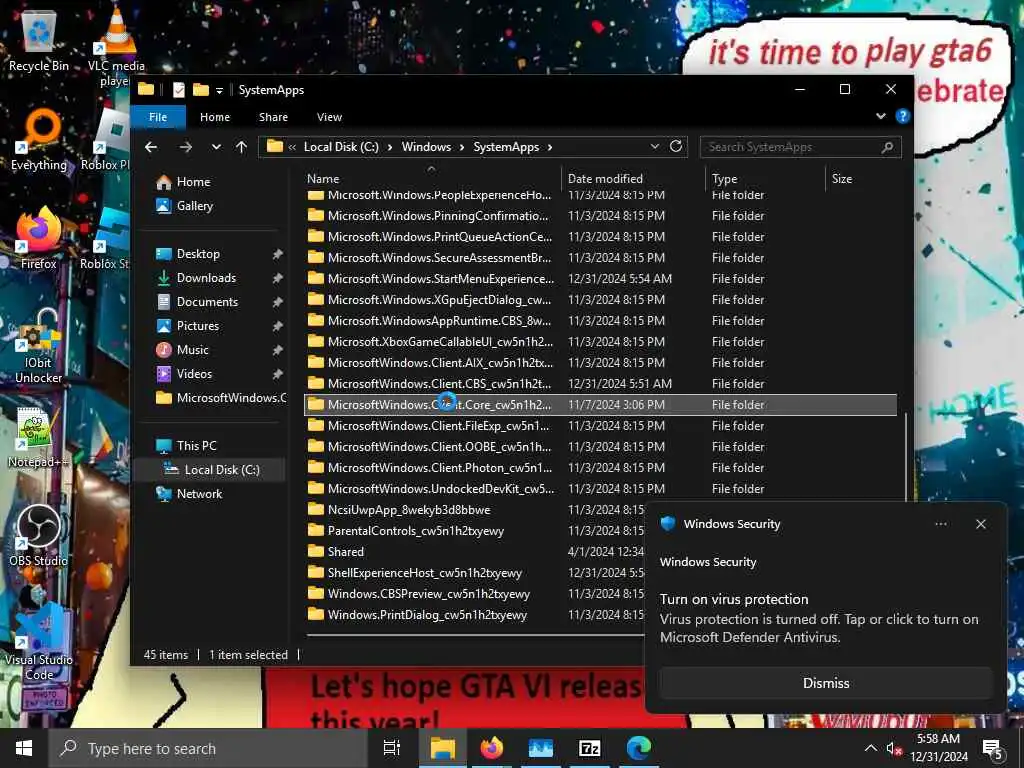This screenshot has width=1024, height=768.
Task: Click the taskbar clock and date
Action: [938, 748]
